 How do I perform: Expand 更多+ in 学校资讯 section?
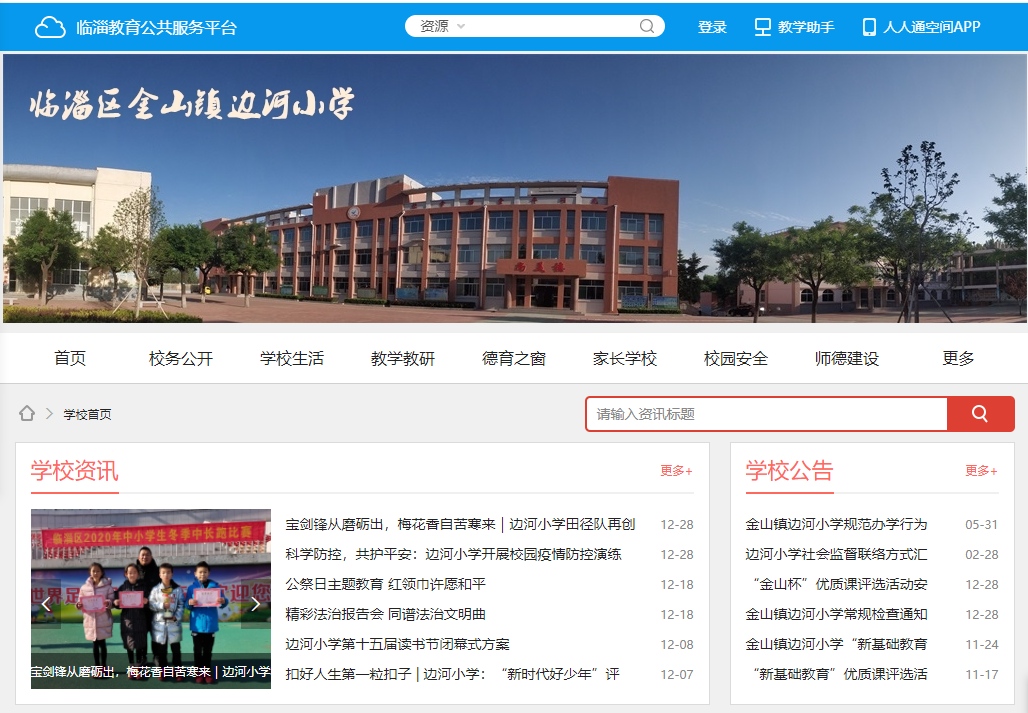[x=676, y=471]
